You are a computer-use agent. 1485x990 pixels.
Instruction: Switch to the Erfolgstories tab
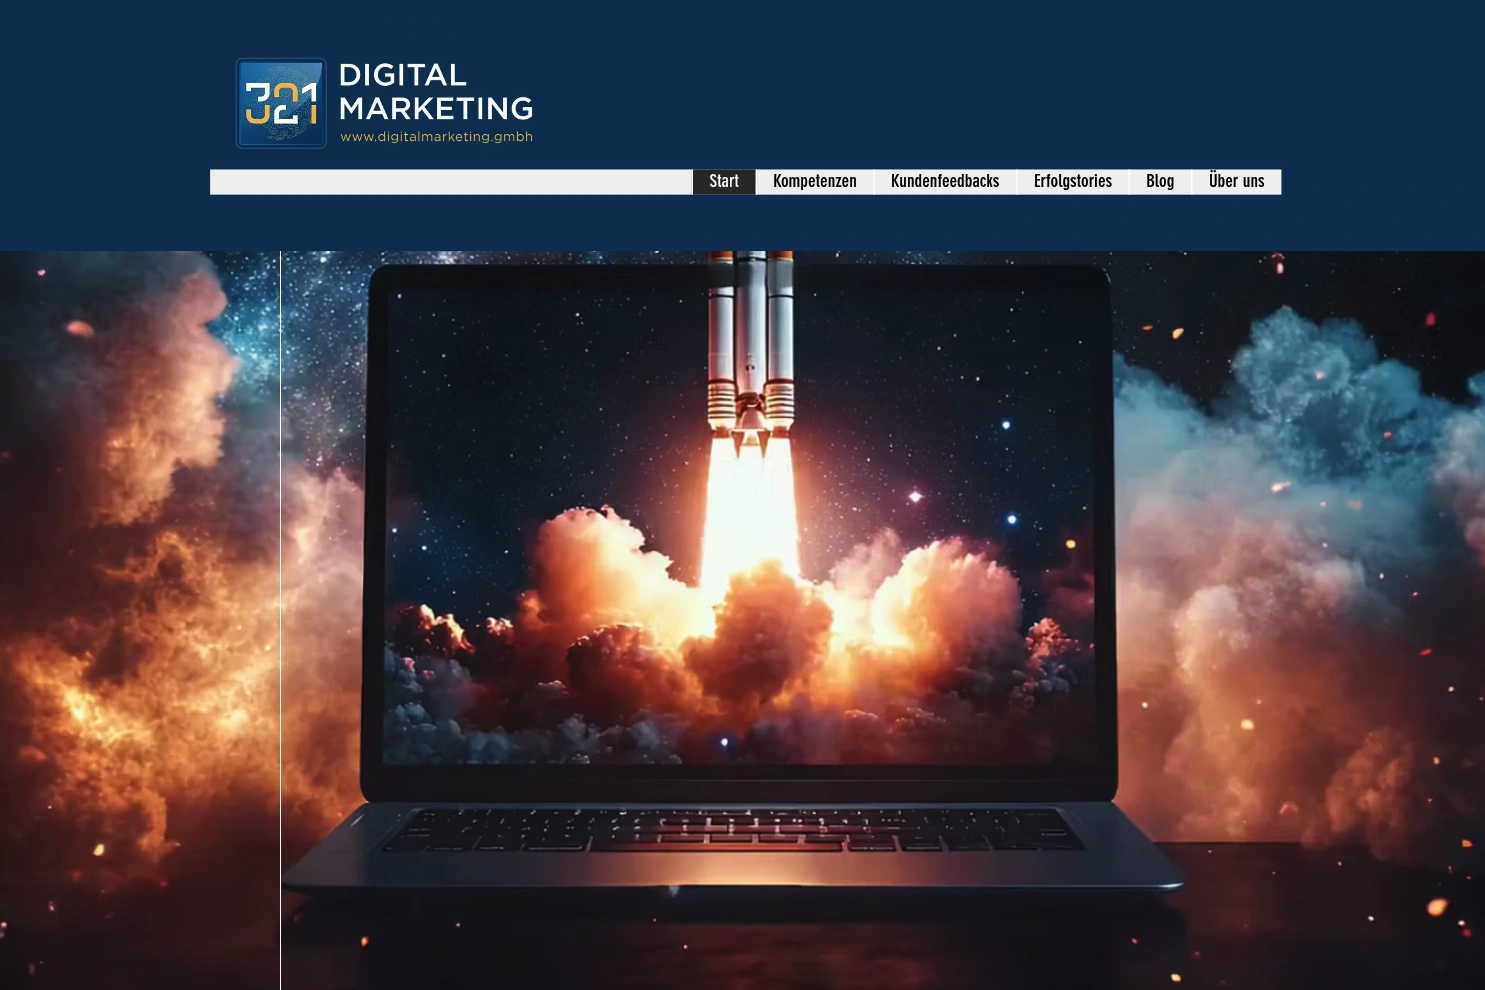[1072, 181]
